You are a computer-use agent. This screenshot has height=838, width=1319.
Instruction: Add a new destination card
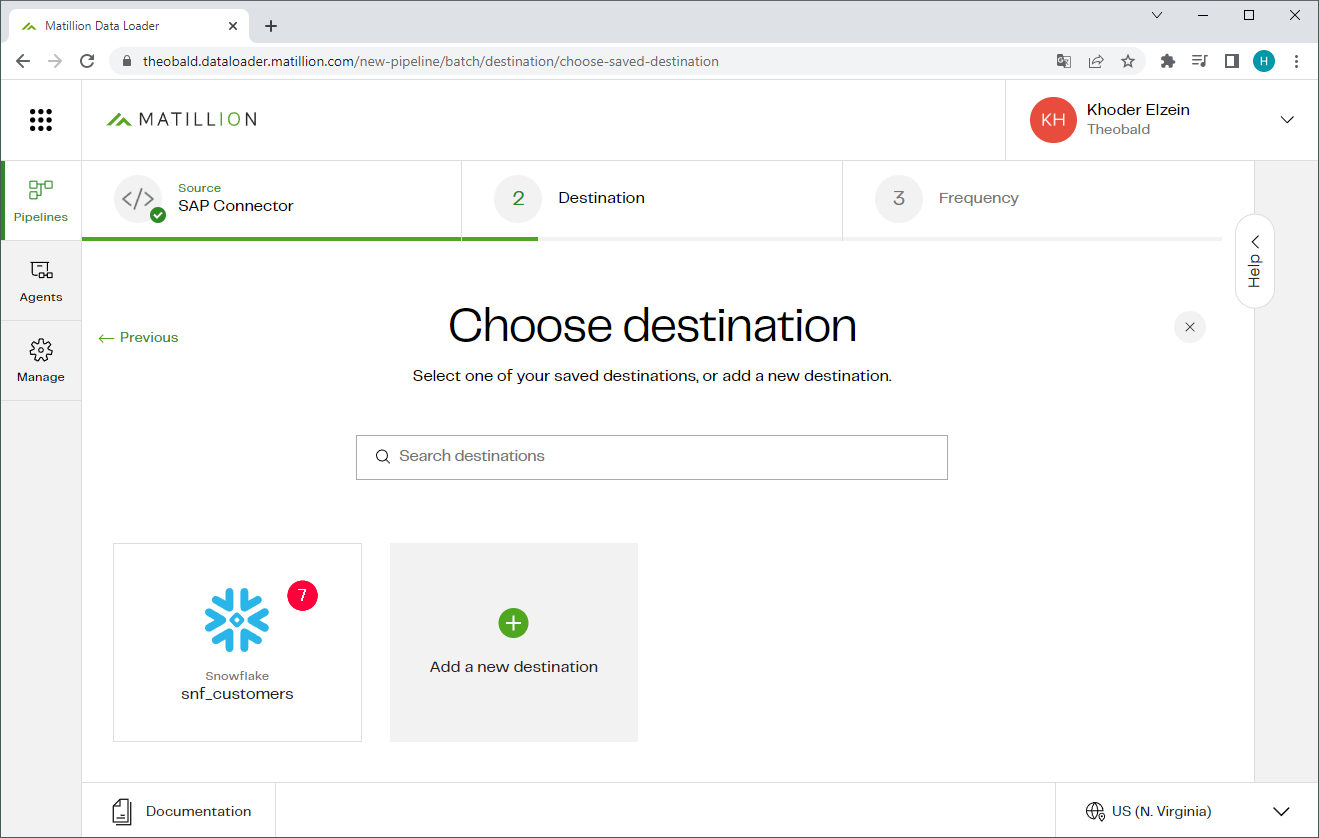pos(514,642)
